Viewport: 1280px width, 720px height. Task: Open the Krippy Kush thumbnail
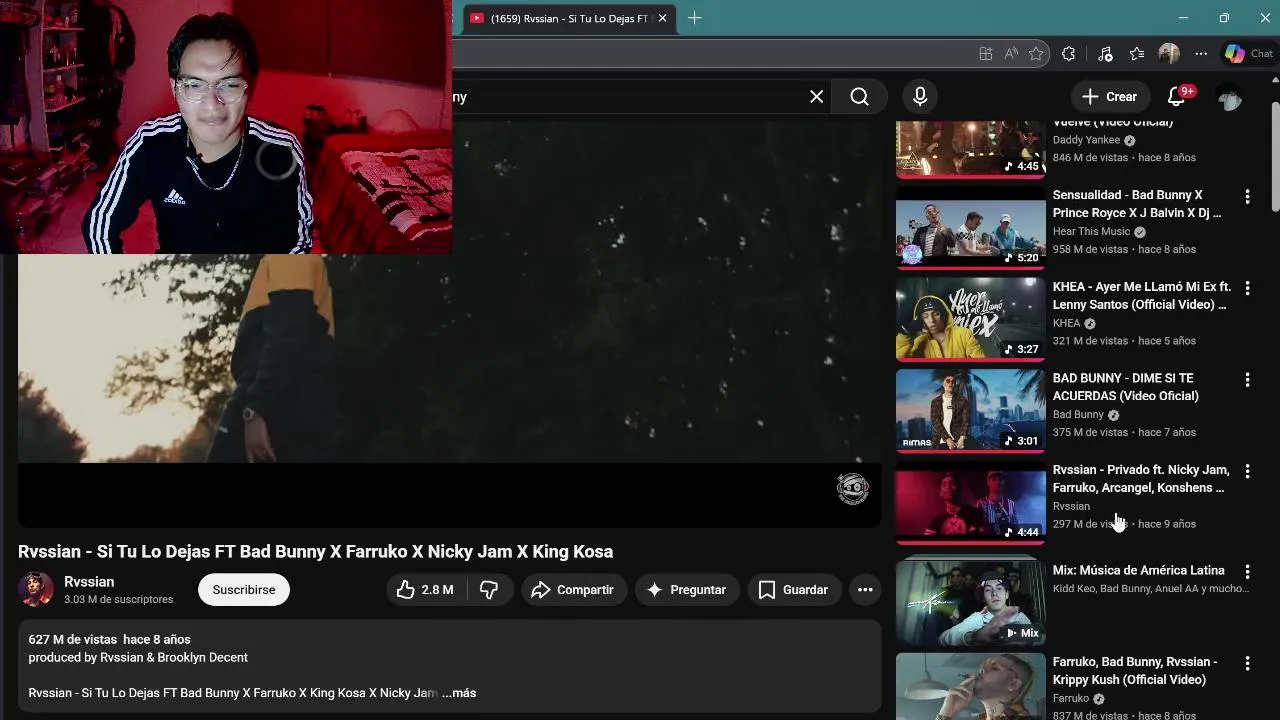pos(970,687)
